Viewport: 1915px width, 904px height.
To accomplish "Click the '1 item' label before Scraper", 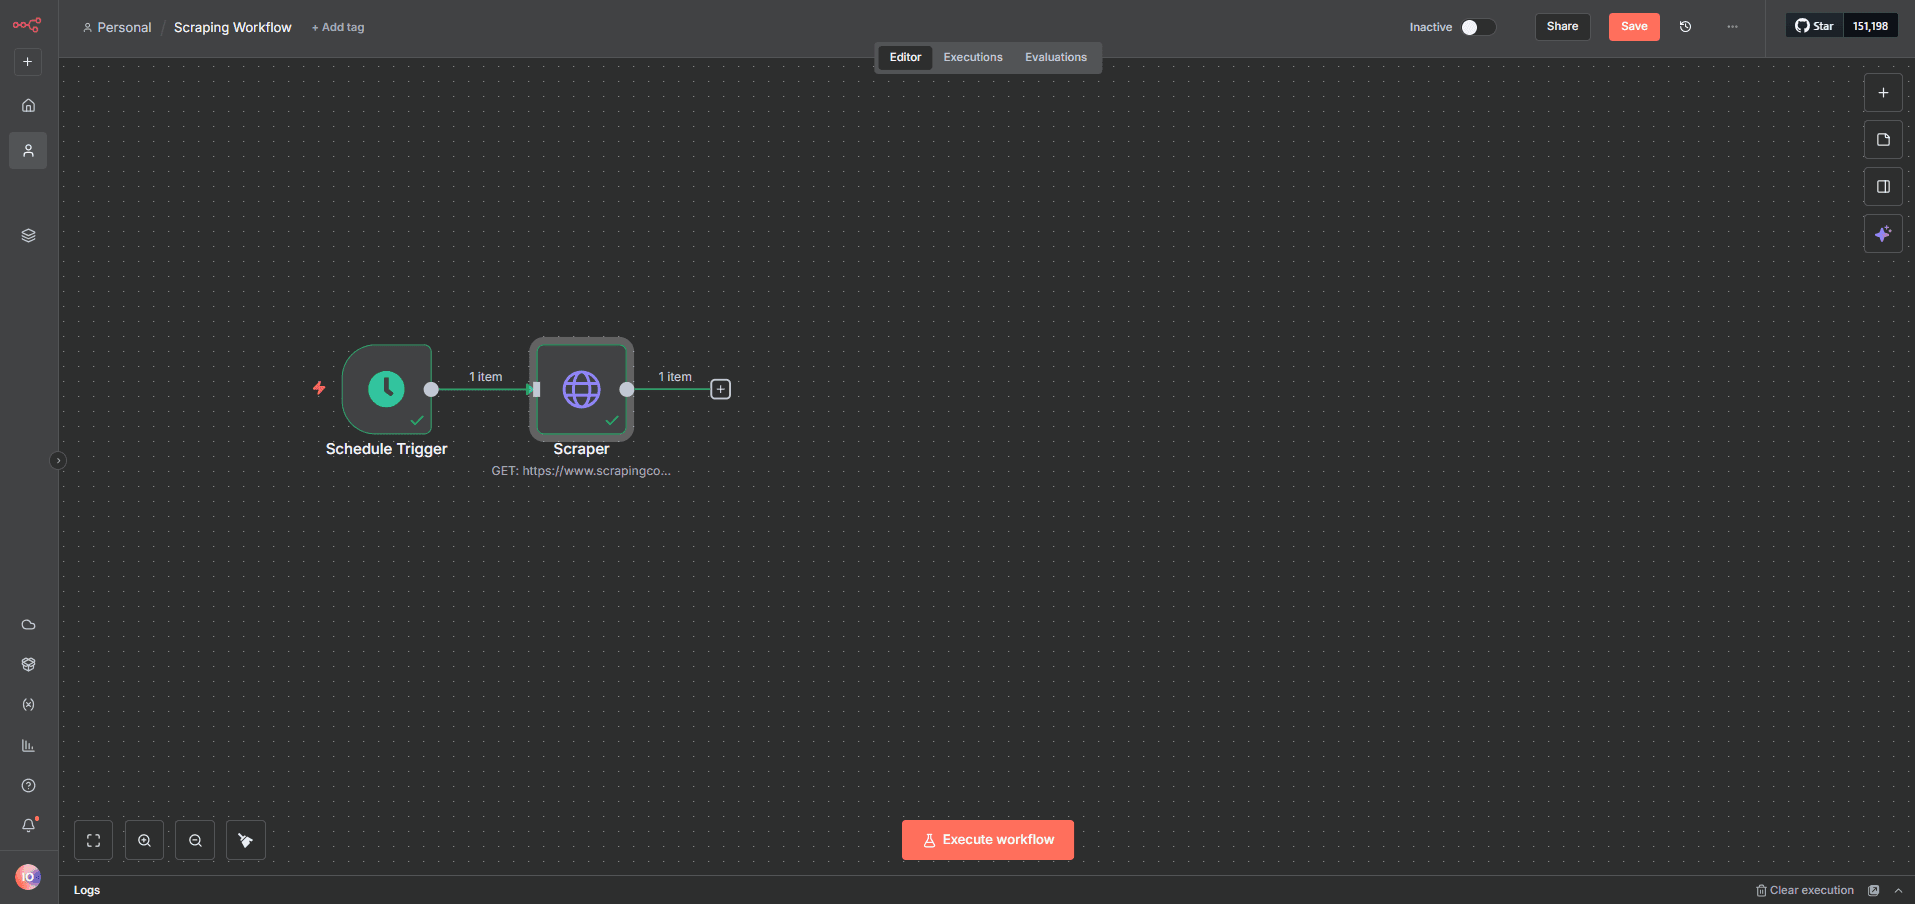I will [486, 377].
